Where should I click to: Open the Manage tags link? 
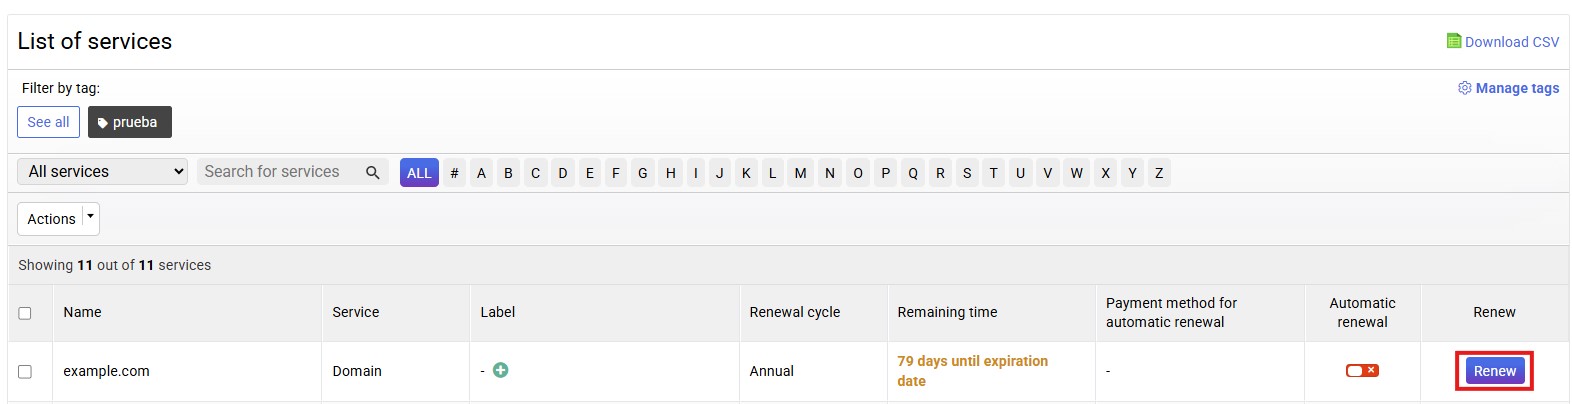pyautogui.click(x=1517, y=88)
